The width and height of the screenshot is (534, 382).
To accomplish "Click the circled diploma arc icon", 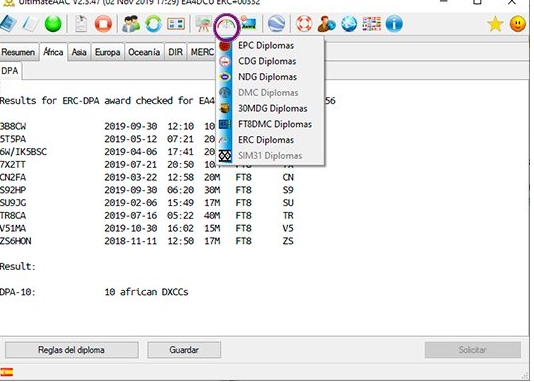I will point(226,26).
